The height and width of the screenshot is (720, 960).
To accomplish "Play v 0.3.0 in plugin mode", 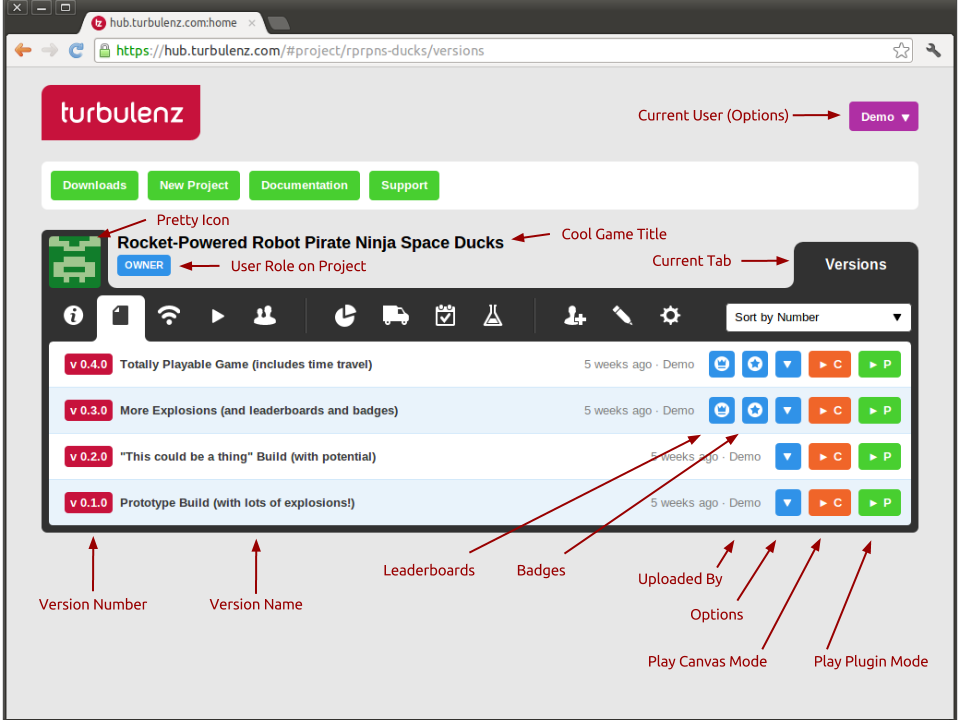I will (x=879, y=410).
